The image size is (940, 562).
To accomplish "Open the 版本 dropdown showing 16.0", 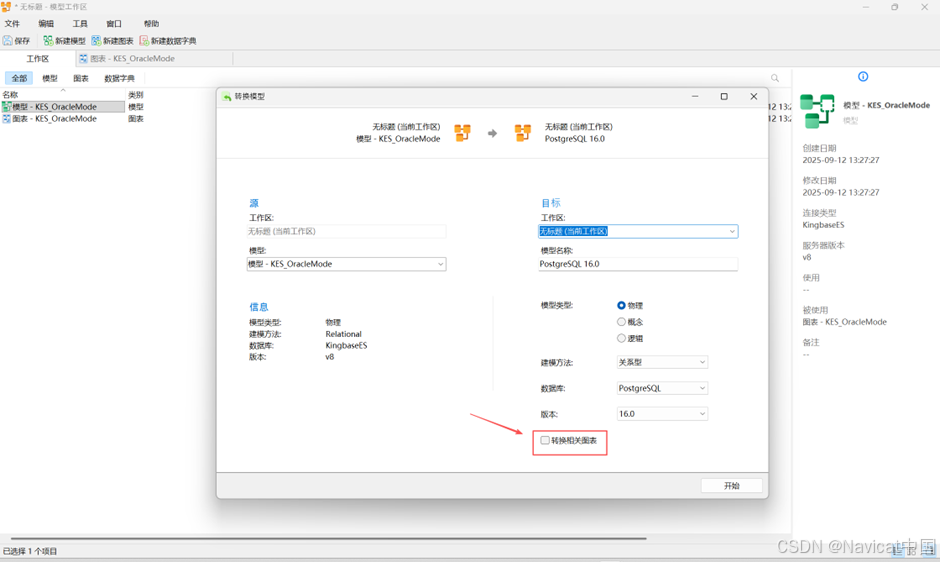I will (x=662, y=414).
